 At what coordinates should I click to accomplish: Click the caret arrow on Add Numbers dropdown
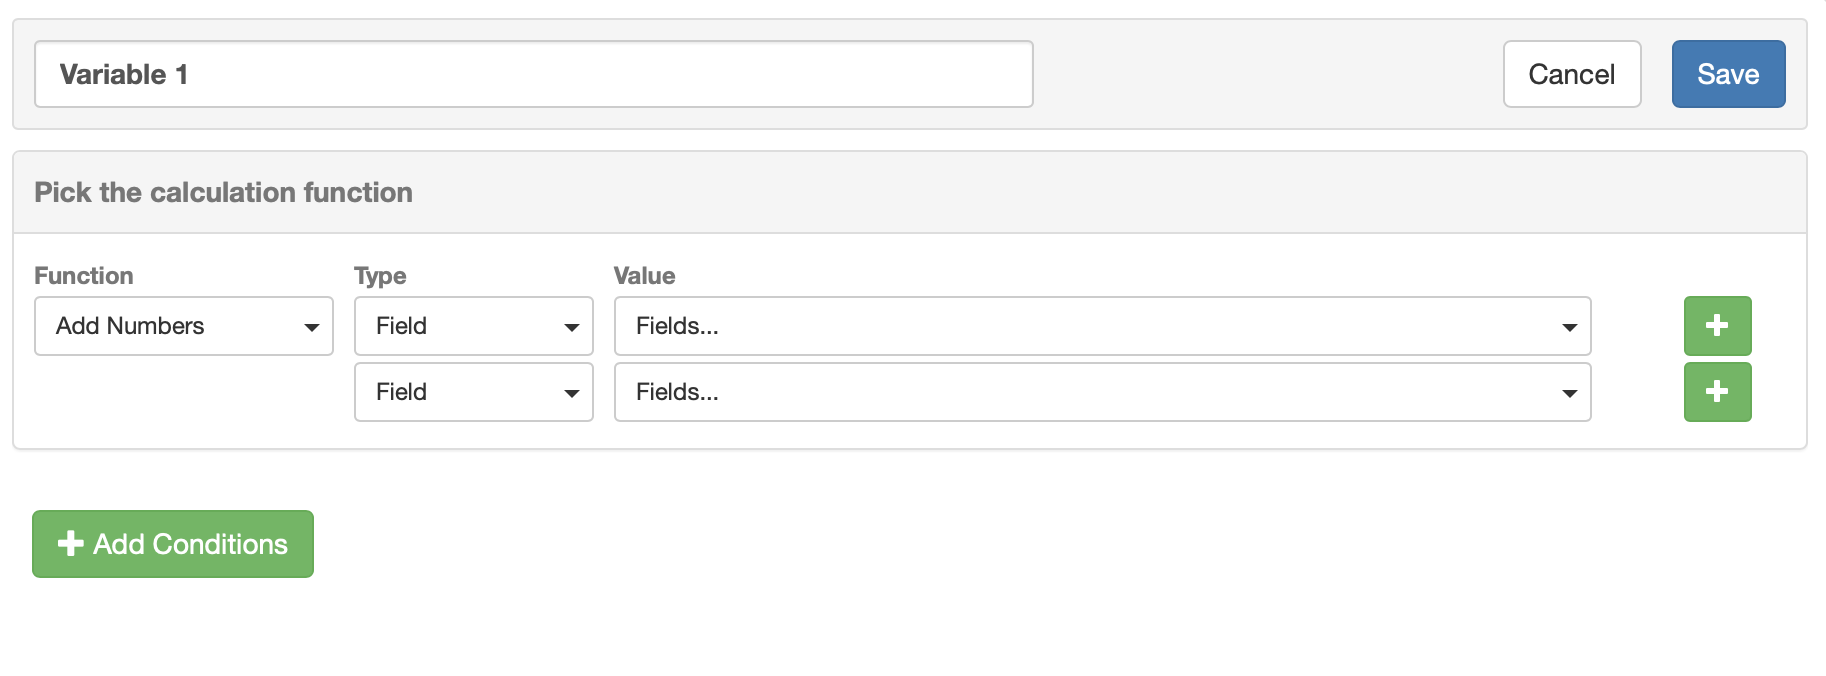(312, 327)
